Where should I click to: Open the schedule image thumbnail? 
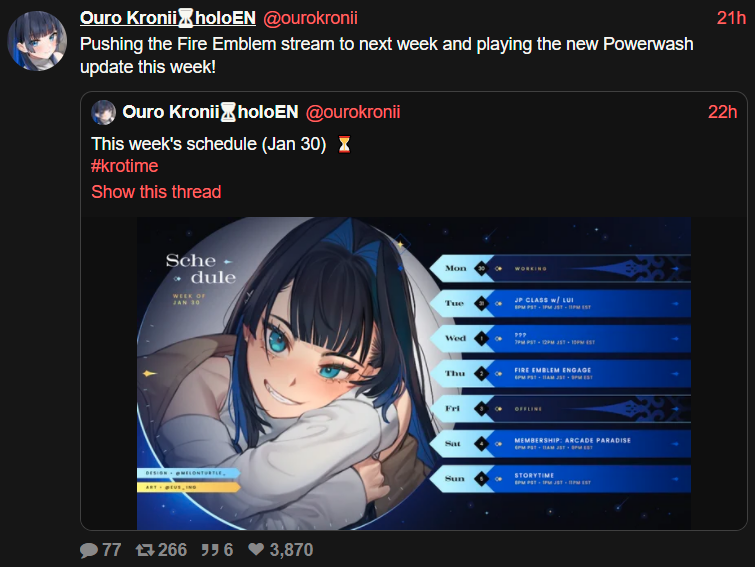(414, 374)
